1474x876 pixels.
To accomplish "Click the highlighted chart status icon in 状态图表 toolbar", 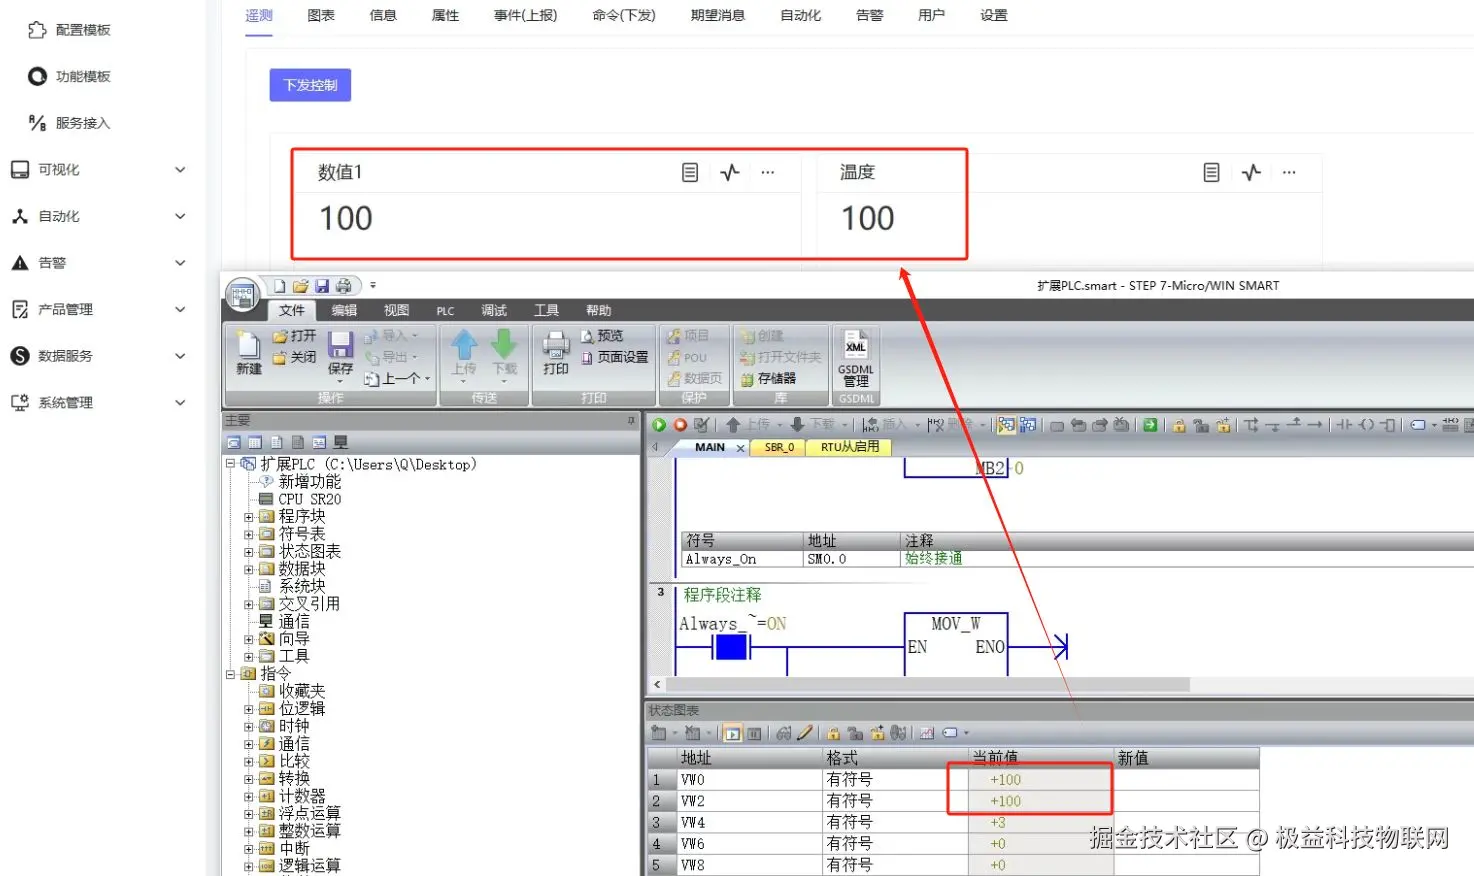I will click(732, 733).
